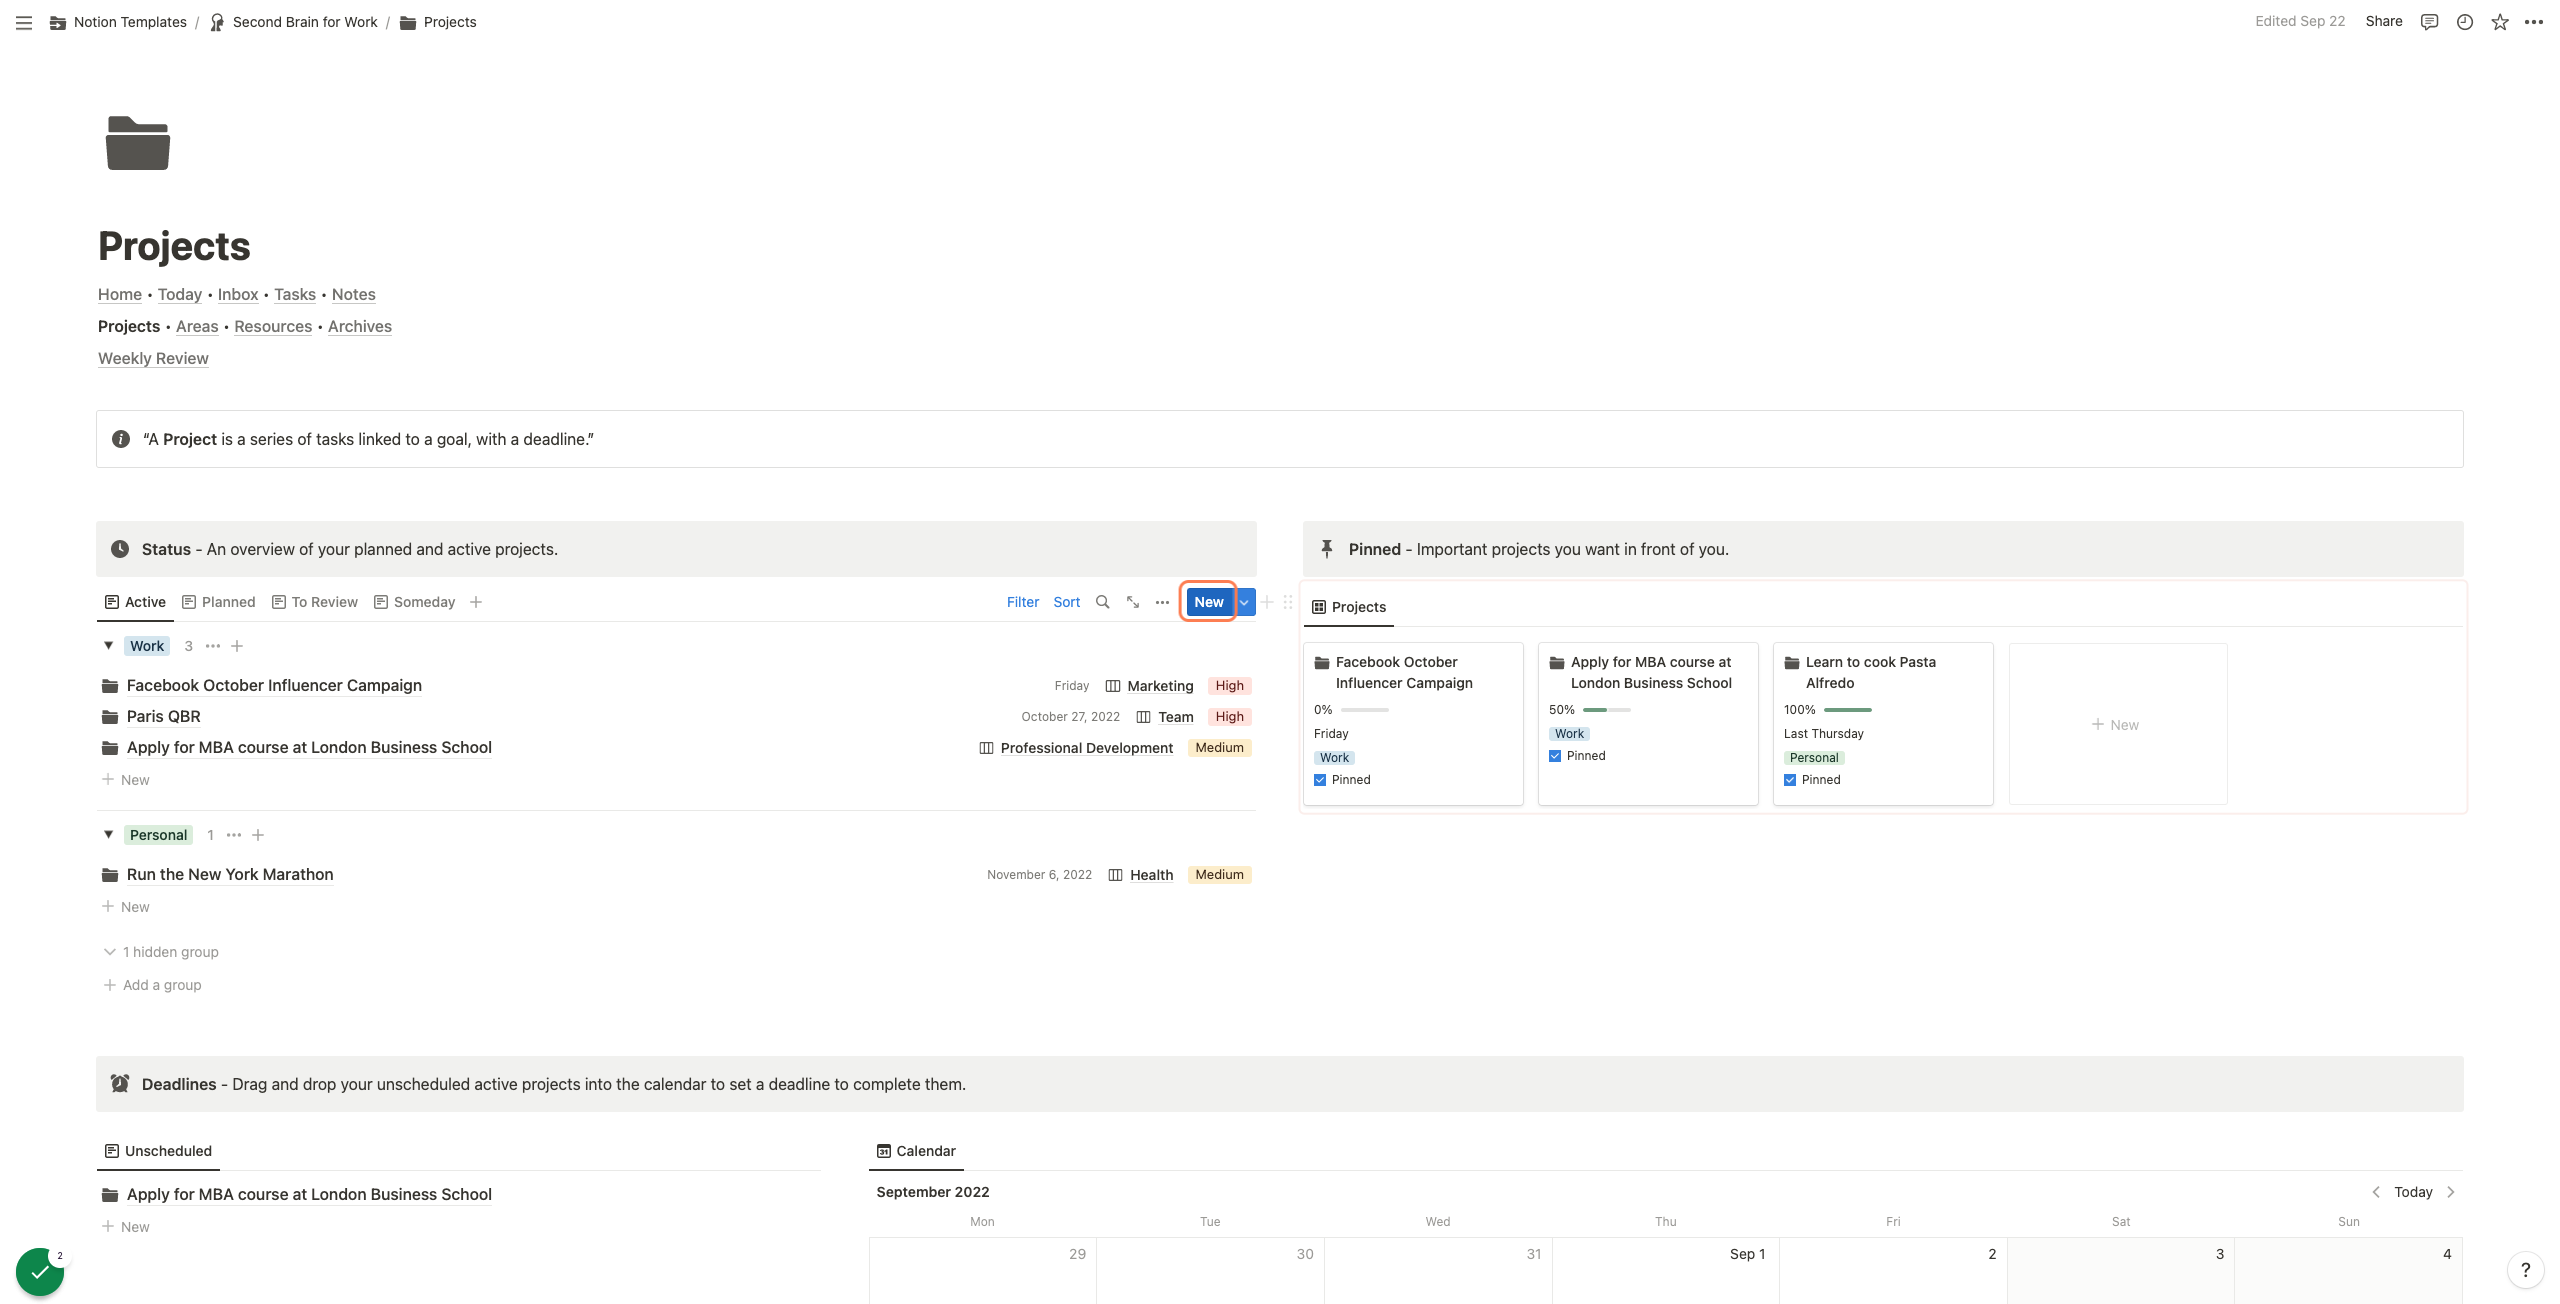Open the New button dropdown arrow
This screenshot has width=2560, height=1304.
pyautogui.click(x=1244, y=602)
